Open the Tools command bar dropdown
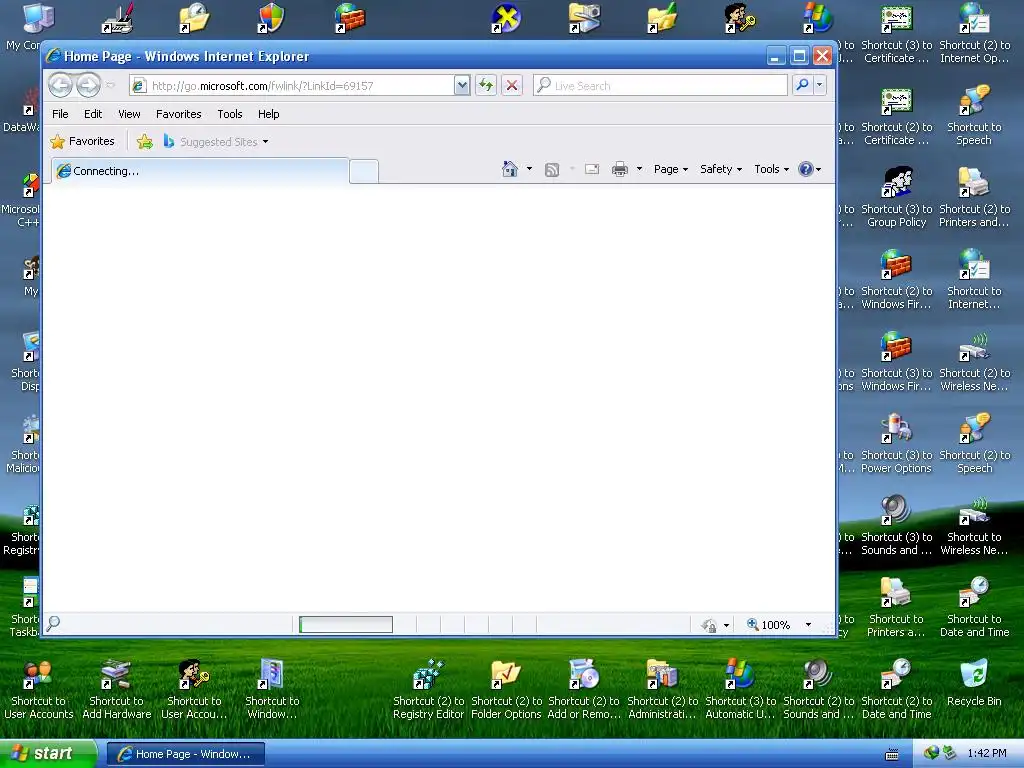This screenshot has height=768, width=1024. tap(771, 169)
